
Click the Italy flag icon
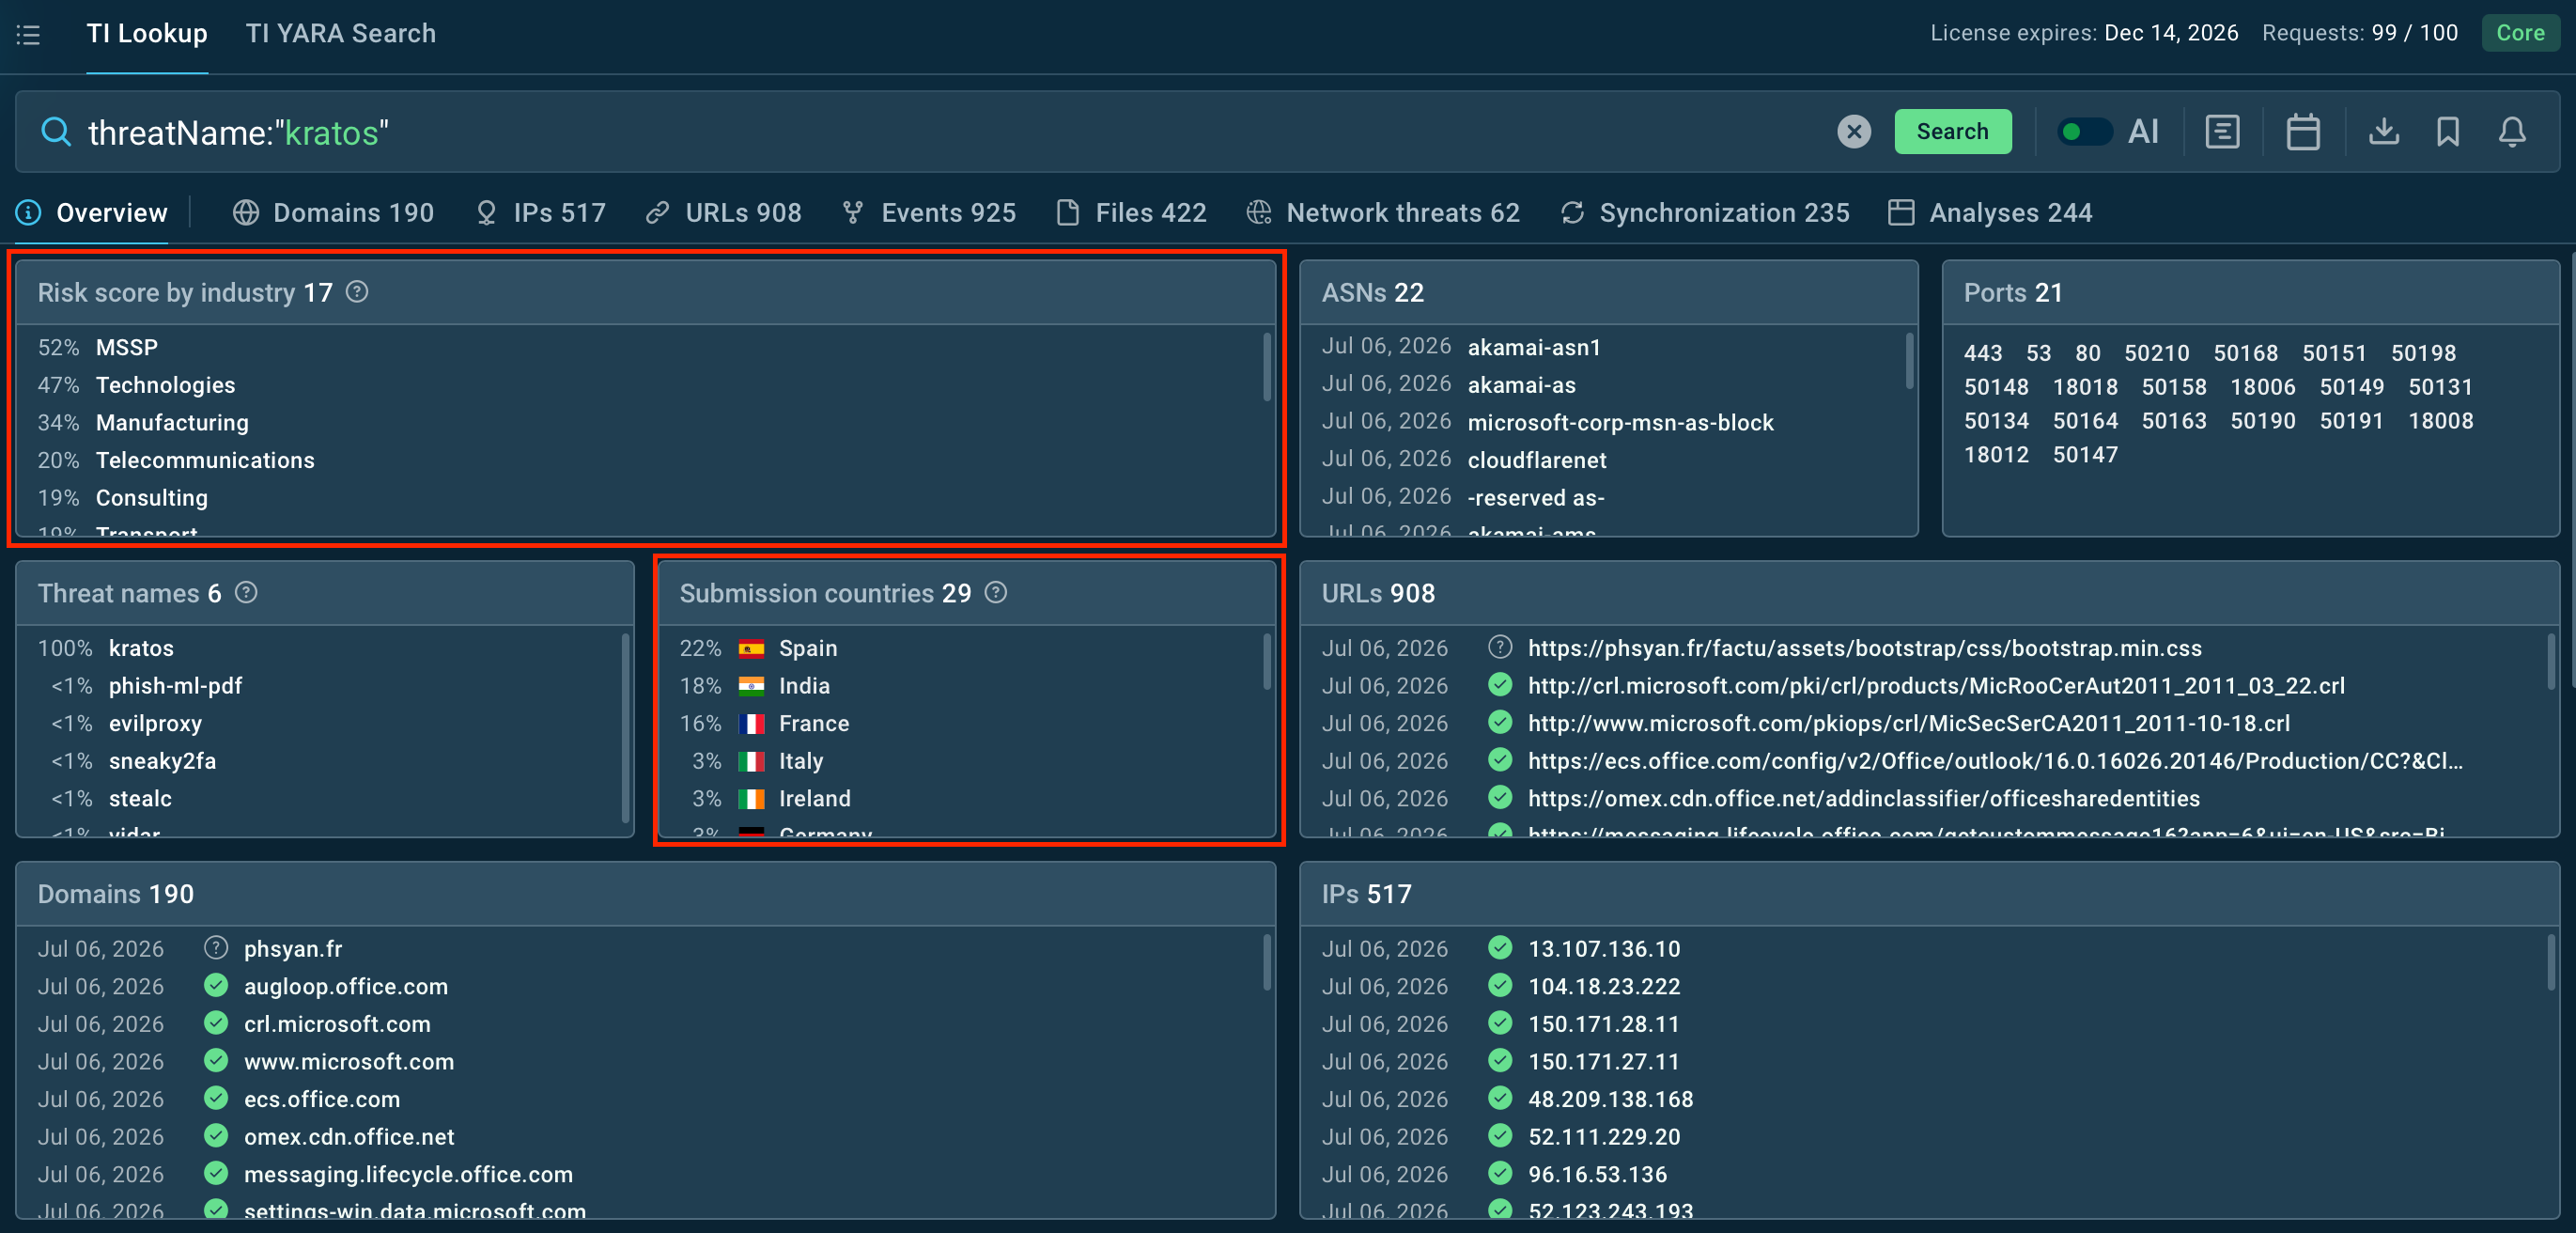pos(751,762)
